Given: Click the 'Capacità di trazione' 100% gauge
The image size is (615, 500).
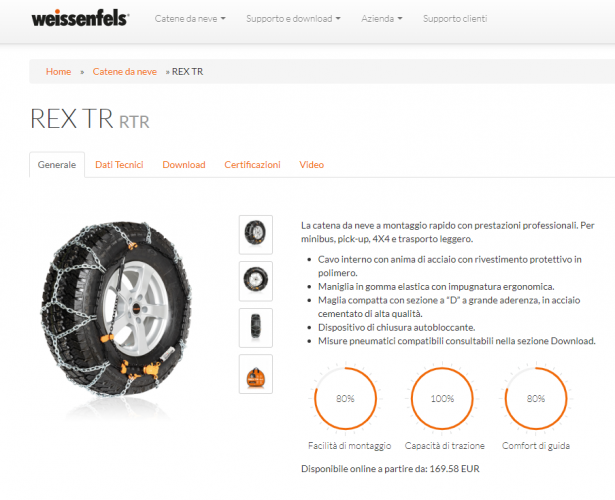Looking at the screenshot, I should [442, 398].
